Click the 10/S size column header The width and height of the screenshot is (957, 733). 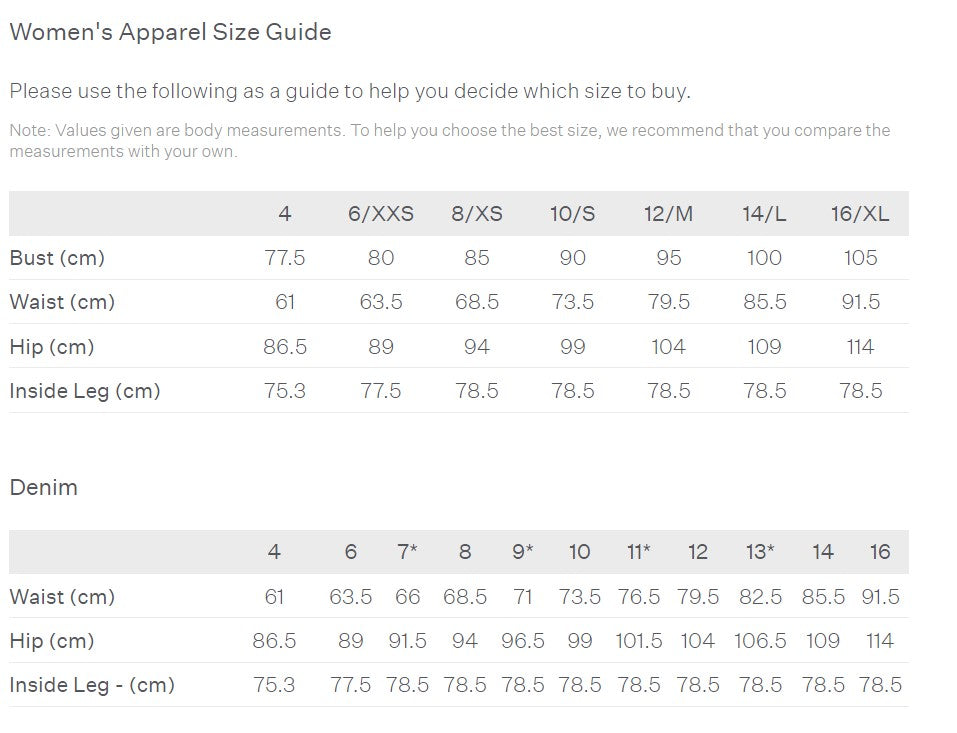(572, 214)
